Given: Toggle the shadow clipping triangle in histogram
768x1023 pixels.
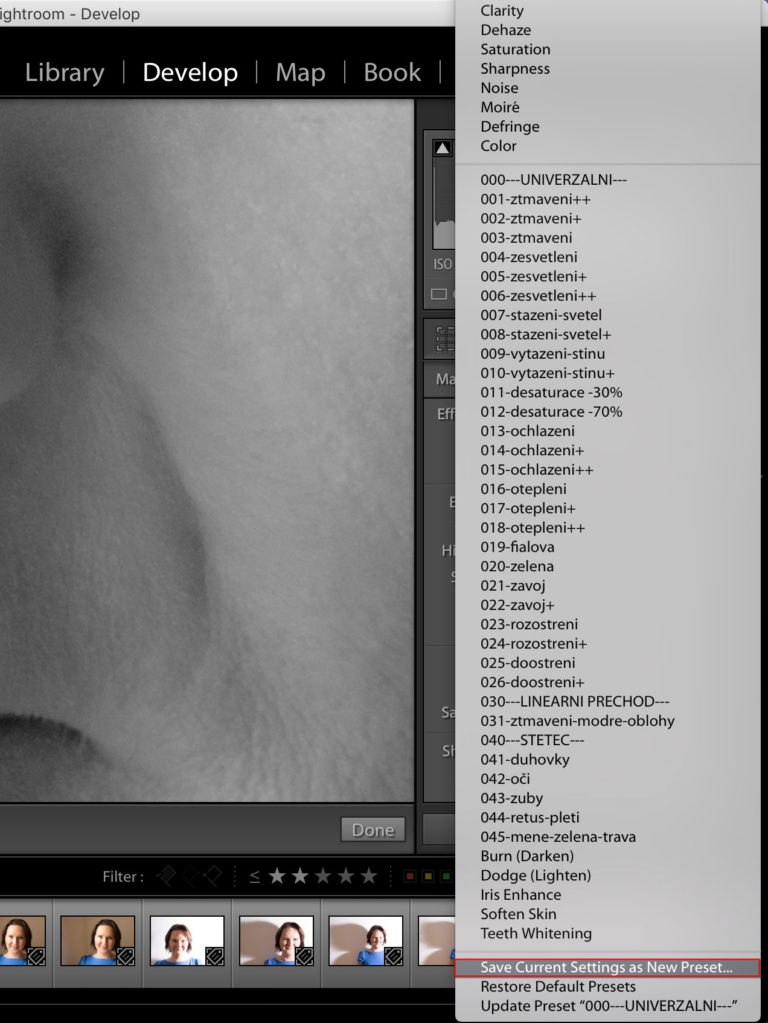Looking at the screenshot, I should (x=442, y=148).
